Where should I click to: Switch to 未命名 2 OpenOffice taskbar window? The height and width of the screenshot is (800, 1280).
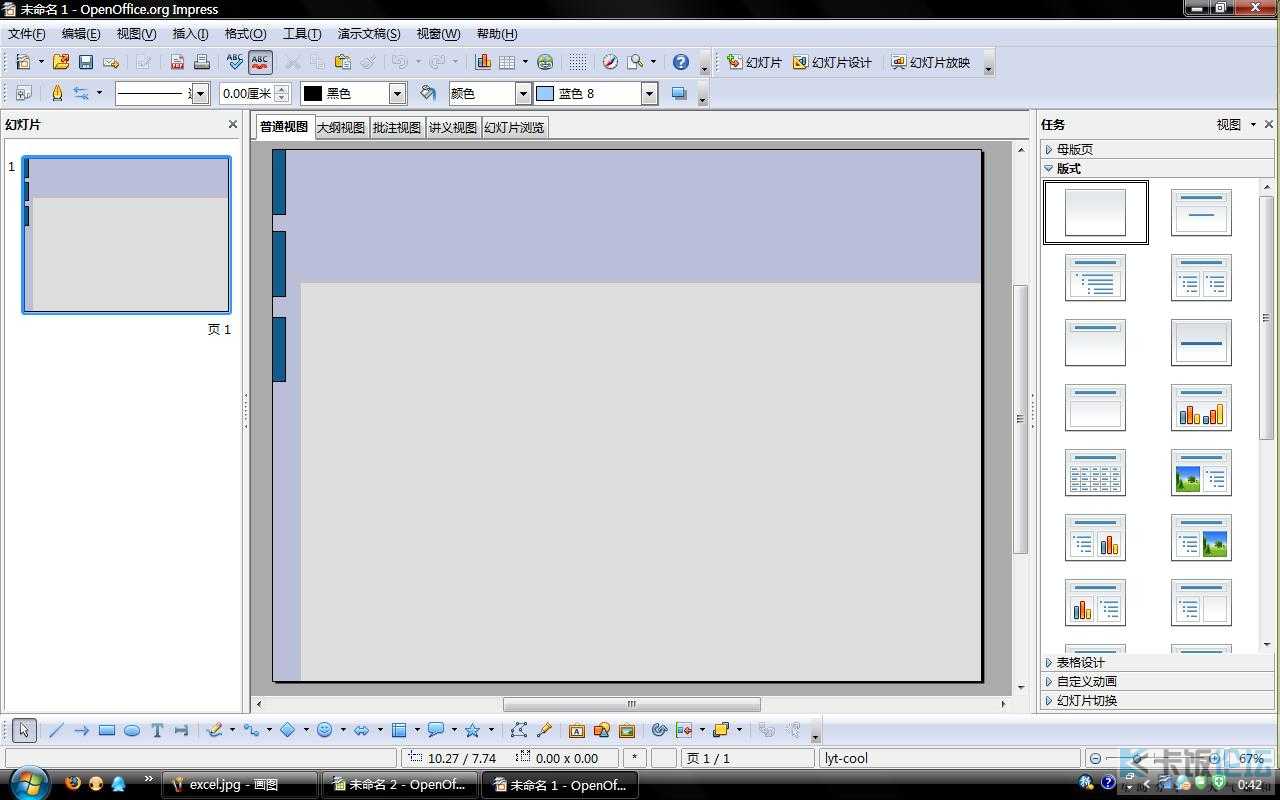coord(400,785)
